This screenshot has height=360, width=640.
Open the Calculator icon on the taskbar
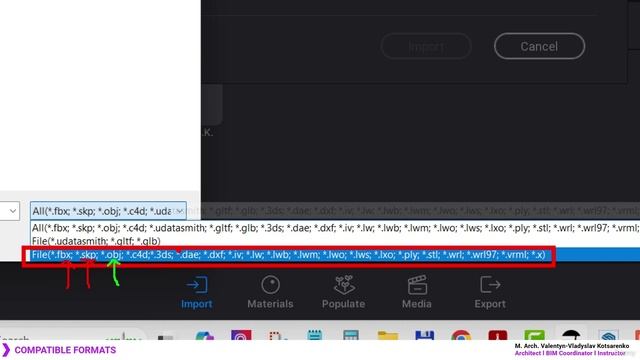pos(351,335)
